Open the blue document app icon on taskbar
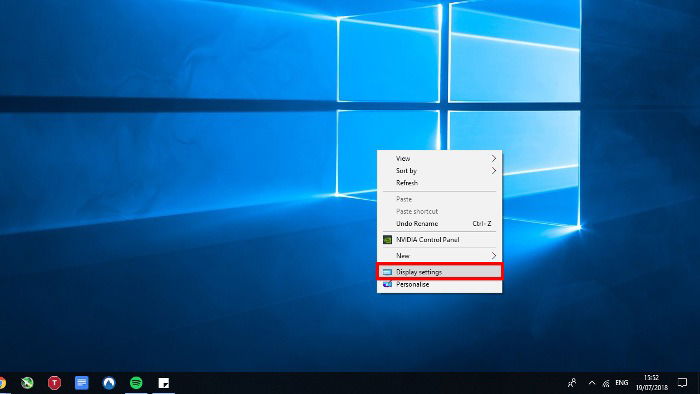The height and width of the screenshot is (394, 700). coord(82,383)
